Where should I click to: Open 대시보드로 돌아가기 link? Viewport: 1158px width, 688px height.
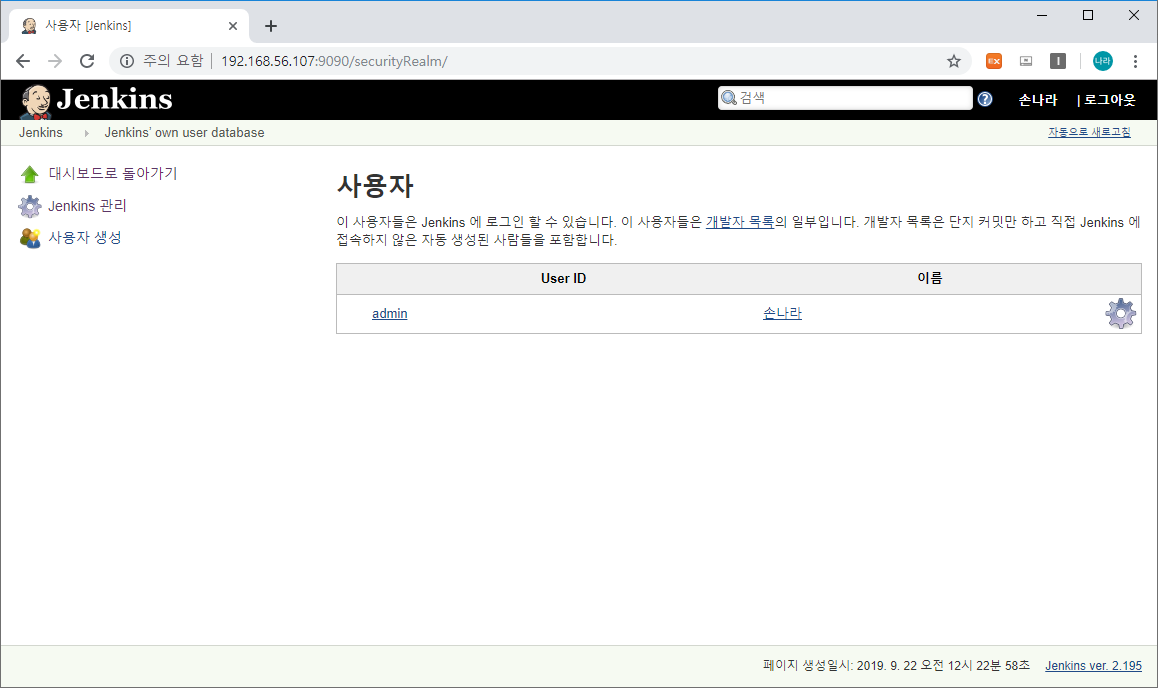(113, 173)
